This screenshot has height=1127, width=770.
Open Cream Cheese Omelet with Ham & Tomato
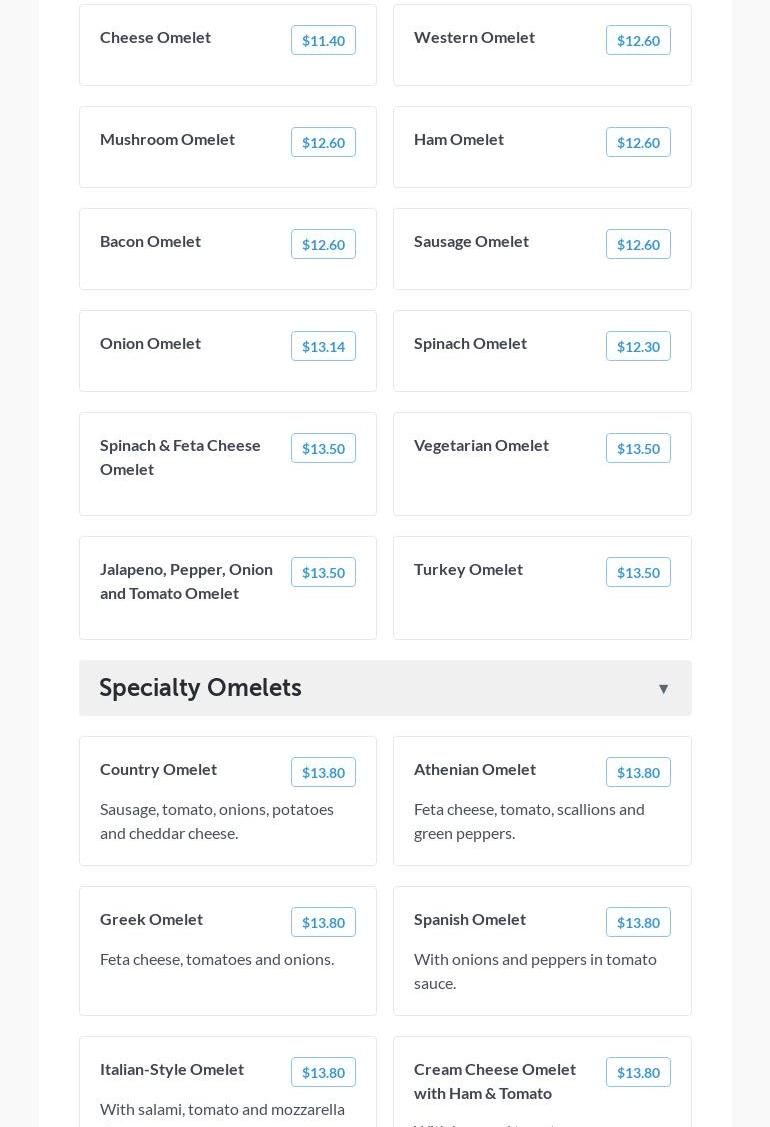pos(495,1081)
